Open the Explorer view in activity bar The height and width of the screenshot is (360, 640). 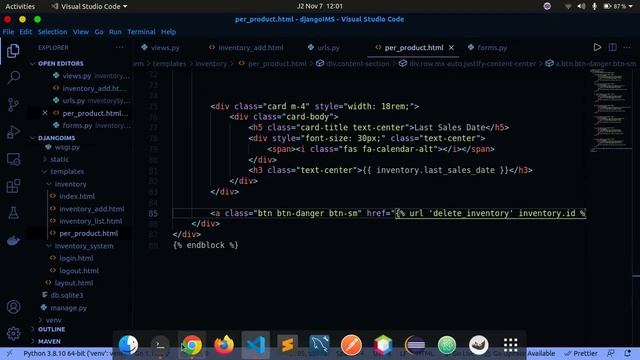coord(13,51)
